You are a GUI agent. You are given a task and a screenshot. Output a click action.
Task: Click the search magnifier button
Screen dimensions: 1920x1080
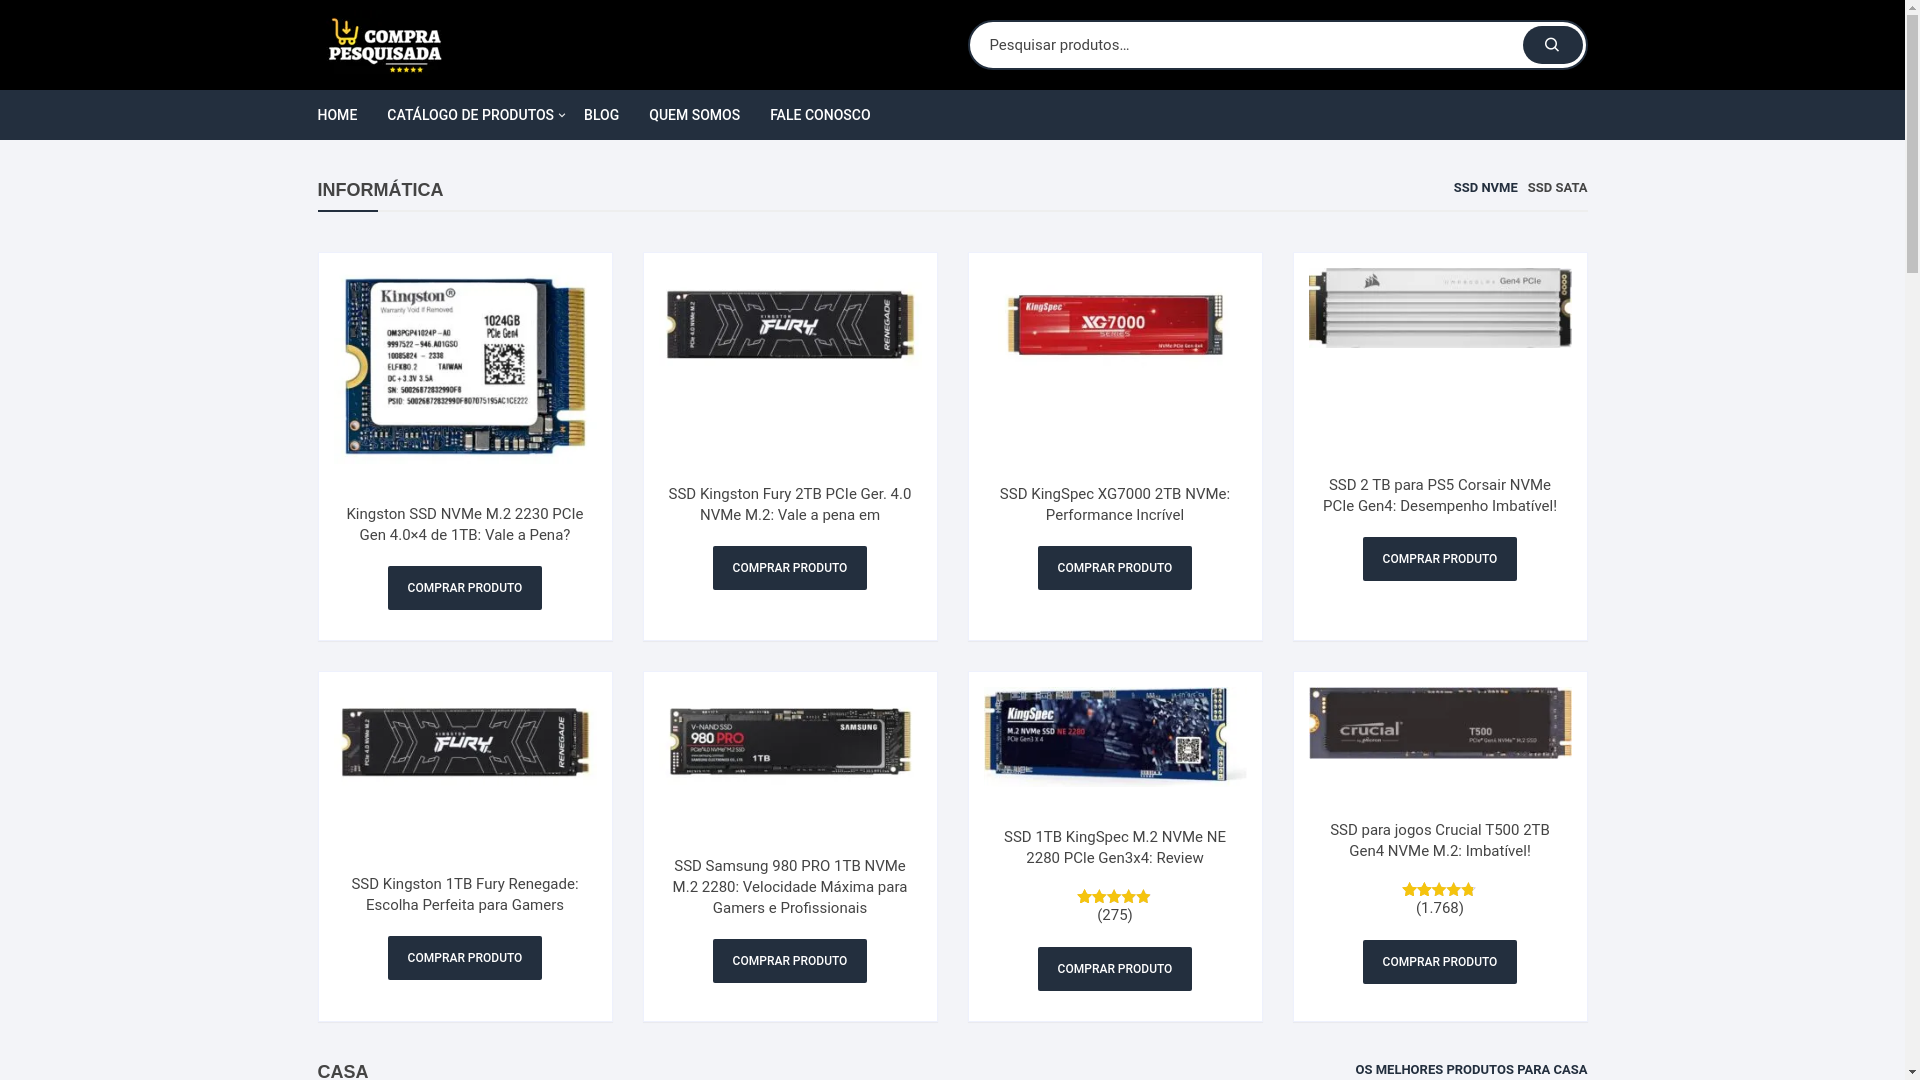coord(1552,45)
